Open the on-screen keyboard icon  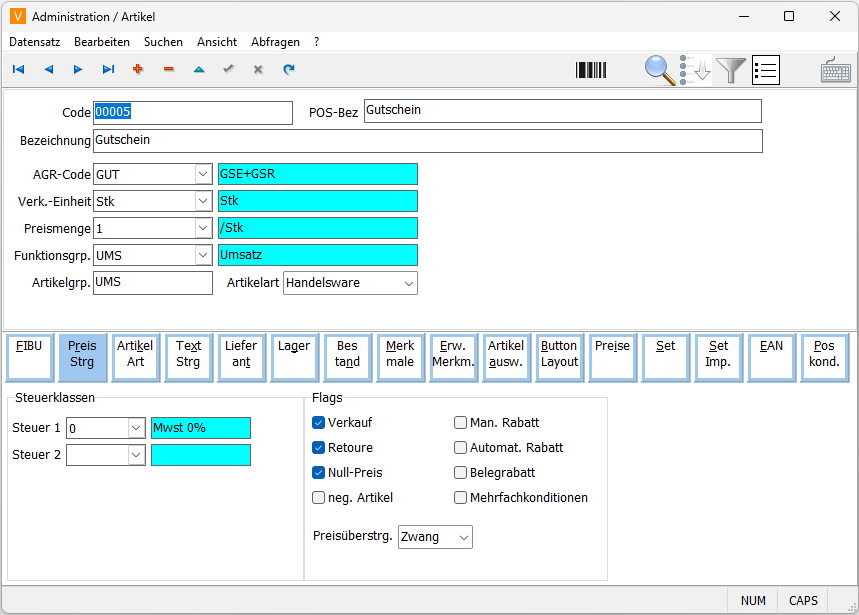836,70
